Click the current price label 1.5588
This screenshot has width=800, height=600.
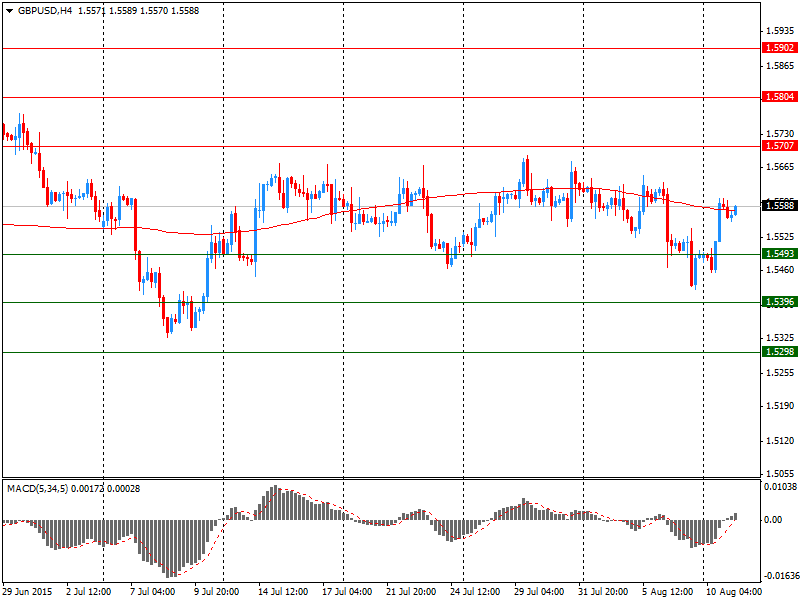780,206
